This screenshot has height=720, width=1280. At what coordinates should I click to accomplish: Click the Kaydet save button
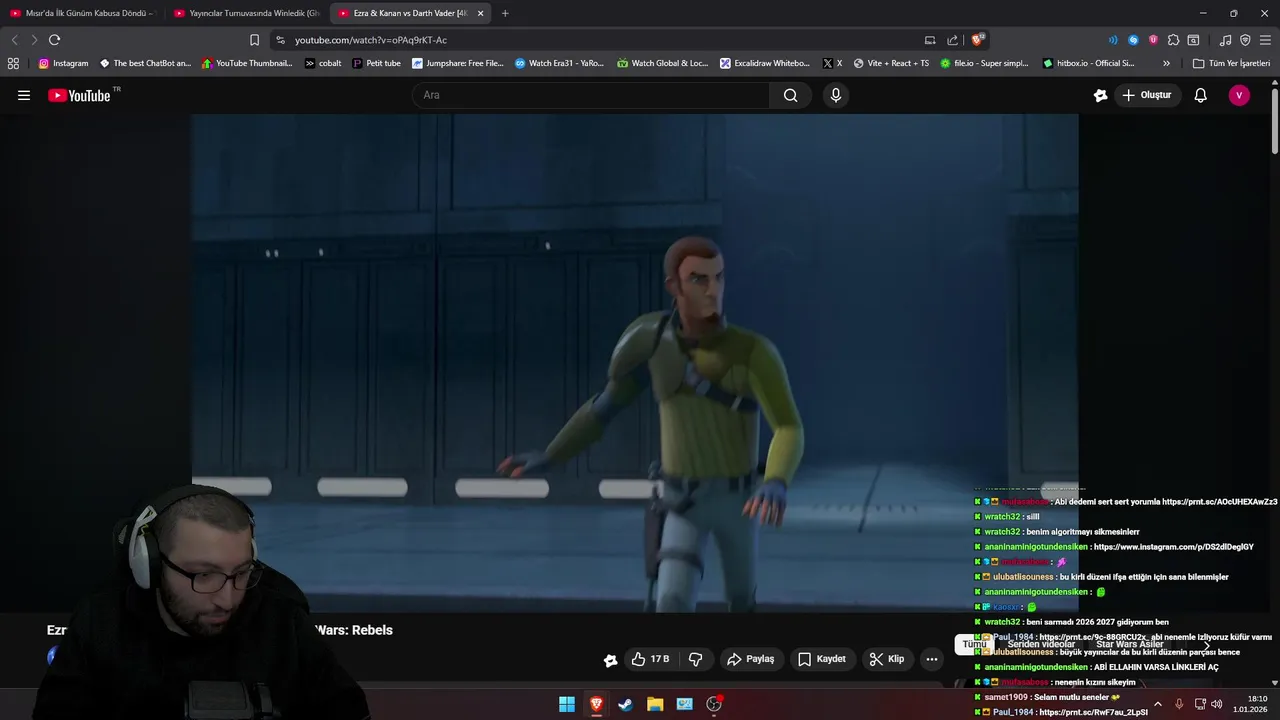[822, 659]
